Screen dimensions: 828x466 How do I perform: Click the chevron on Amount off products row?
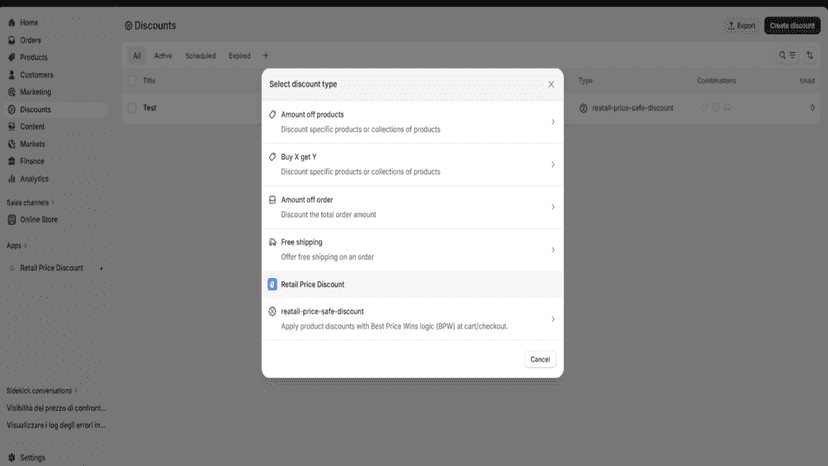click(553, 122)
